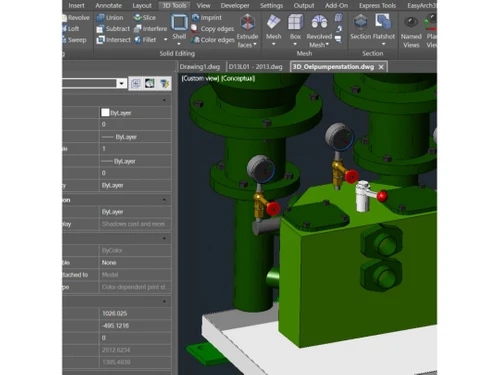
Task: Apply Union to solids
Action: [x=110, y=18]
